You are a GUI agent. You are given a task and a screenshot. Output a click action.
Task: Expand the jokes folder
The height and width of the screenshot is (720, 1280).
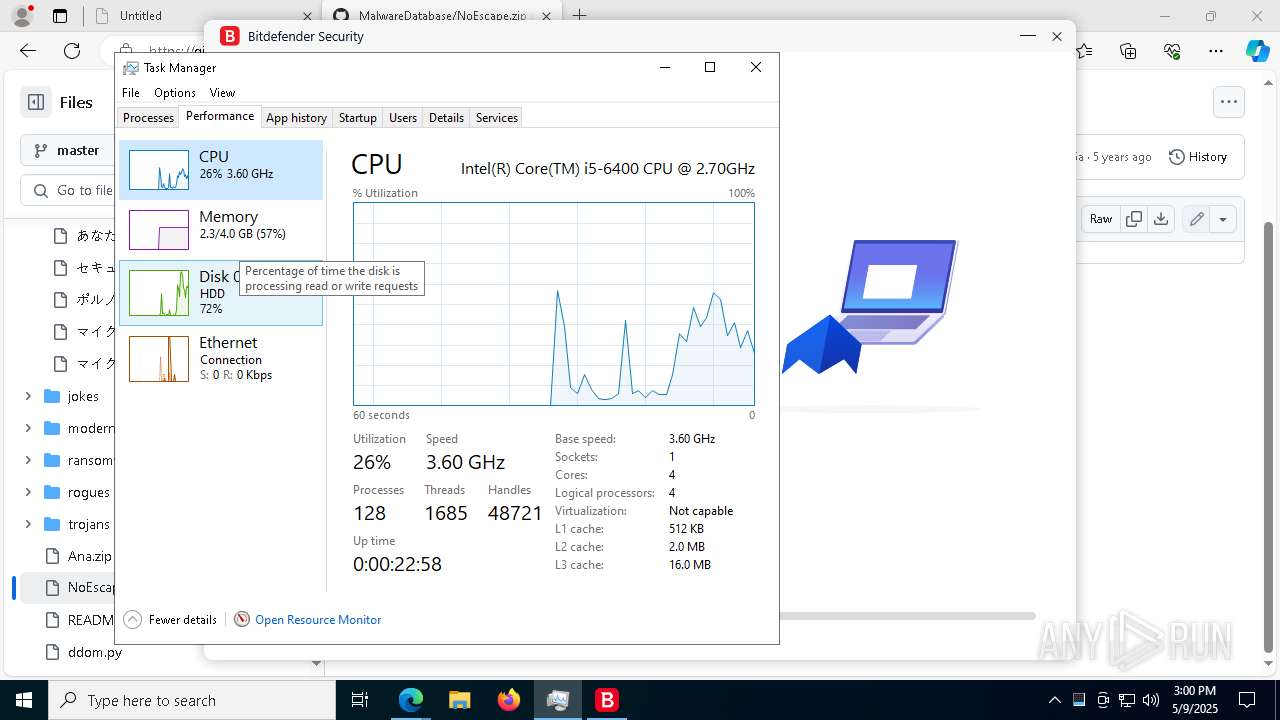coord(28,396)
